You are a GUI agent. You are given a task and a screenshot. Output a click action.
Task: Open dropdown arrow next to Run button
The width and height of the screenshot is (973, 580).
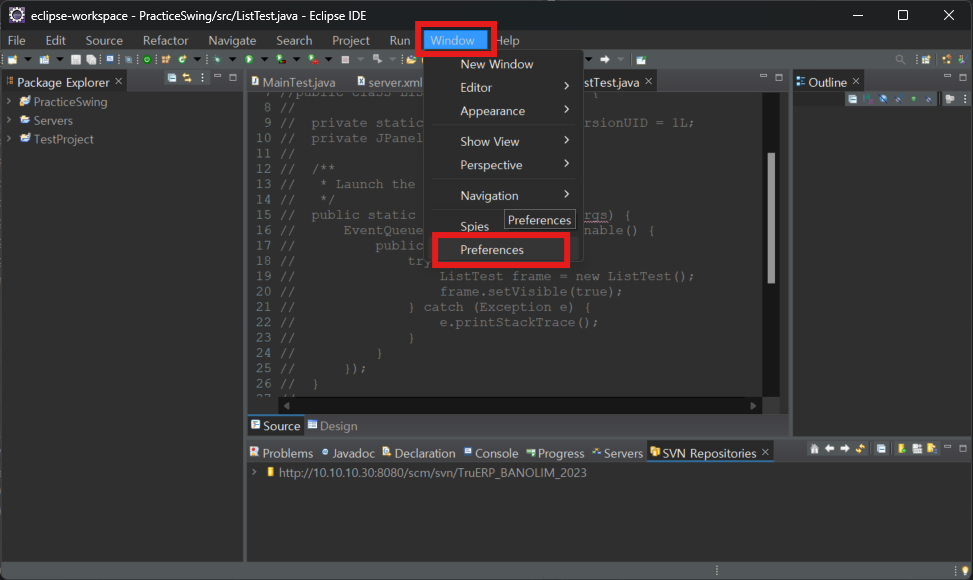[x=264, y=60]
